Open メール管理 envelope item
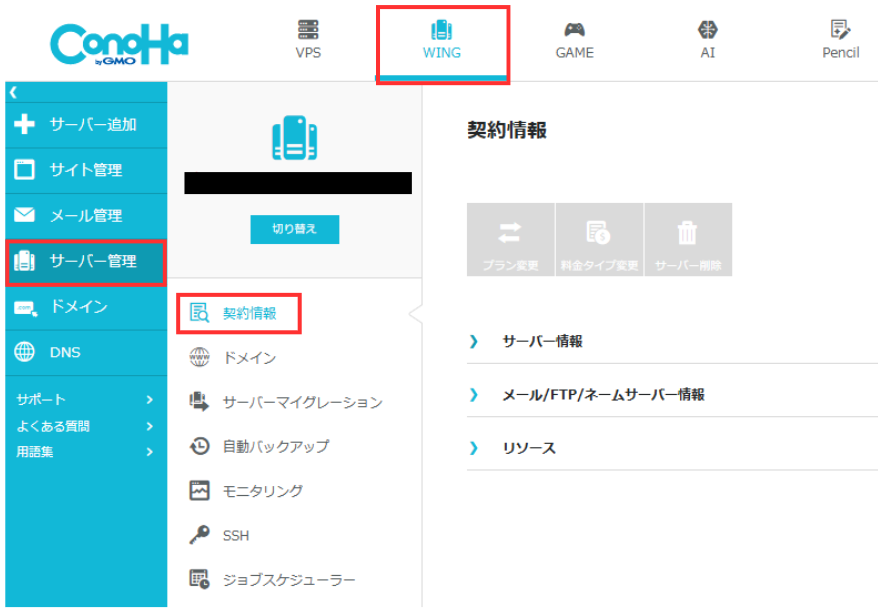Image resolution: width=878 pixels, height=611 pixels. tap(85, 216)
